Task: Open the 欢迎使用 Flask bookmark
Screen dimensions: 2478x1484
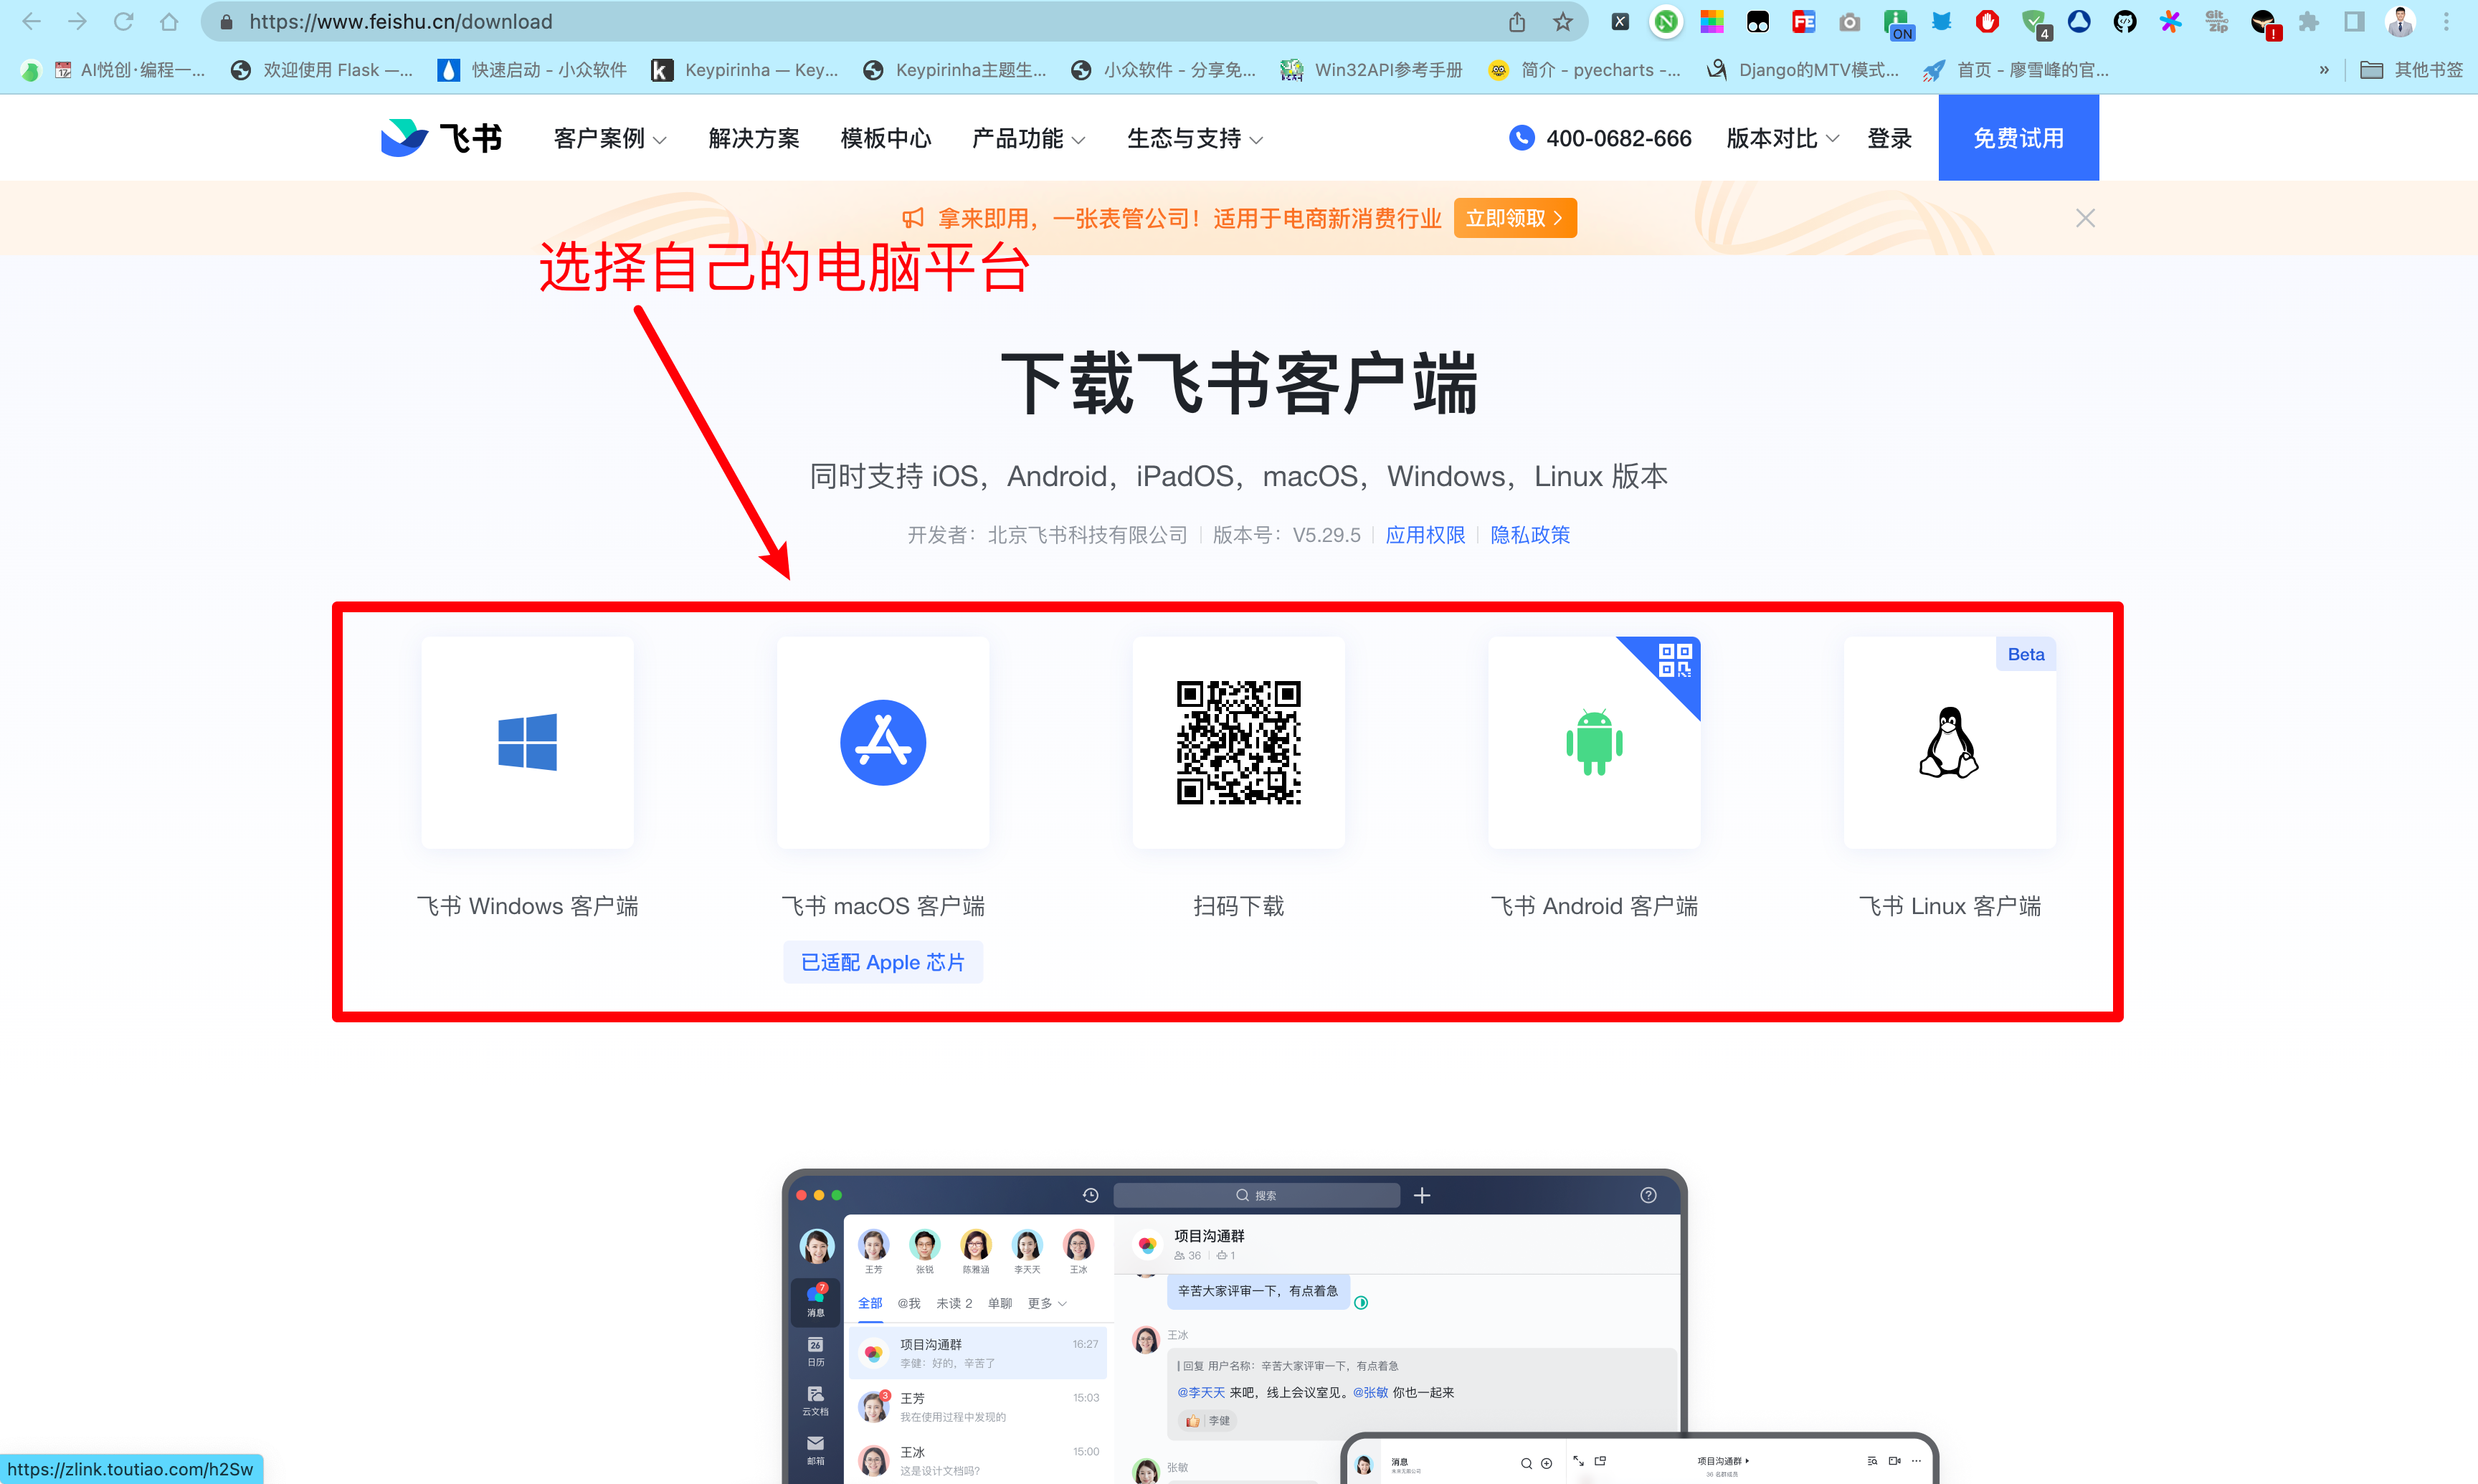Action: pyautogui.click(x=321, y=69)
